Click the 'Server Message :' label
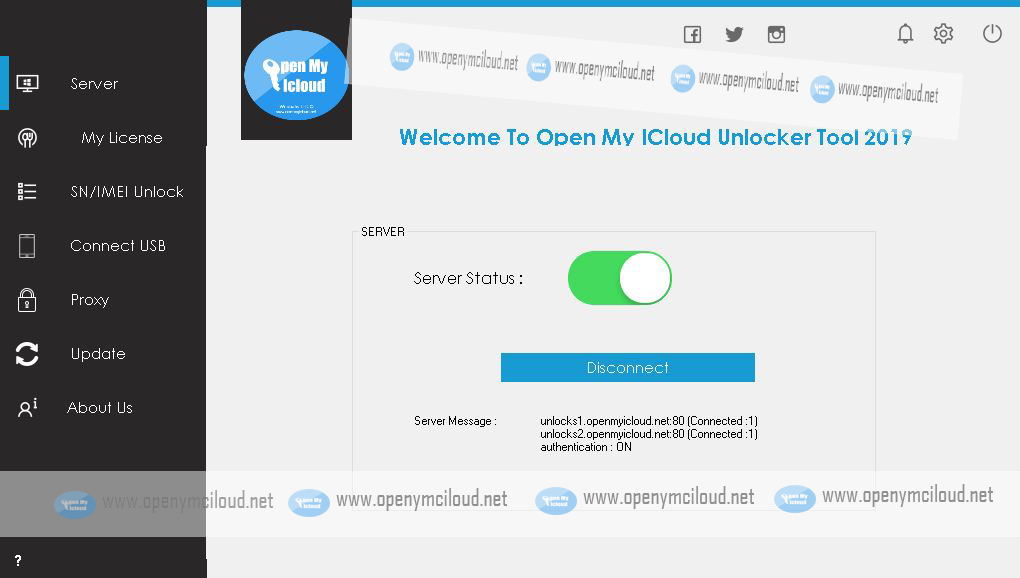This screenshot has width=1020, height=578. click(455, 421)
